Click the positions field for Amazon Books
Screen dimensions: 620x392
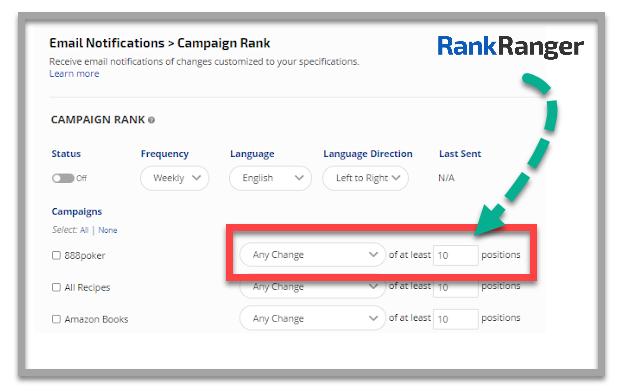pos(456,319)
